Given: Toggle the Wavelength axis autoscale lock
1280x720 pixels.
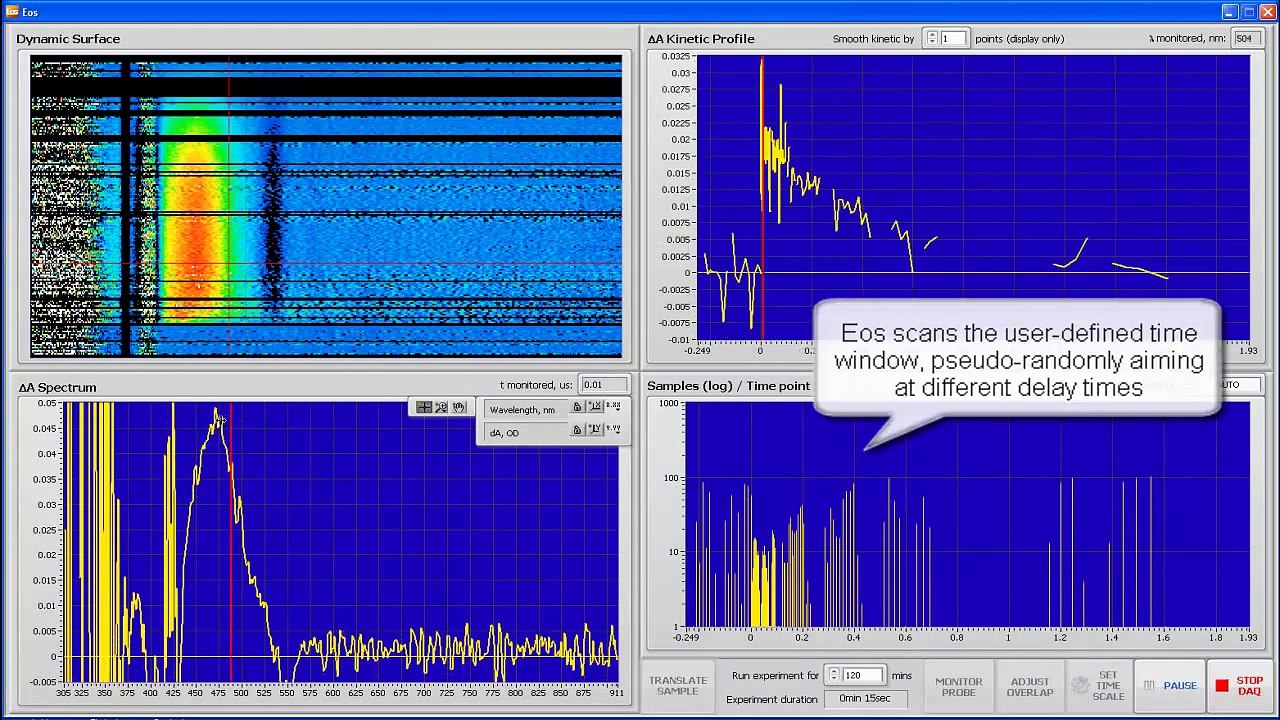Looking at the screenshot, I should point(577,407).
